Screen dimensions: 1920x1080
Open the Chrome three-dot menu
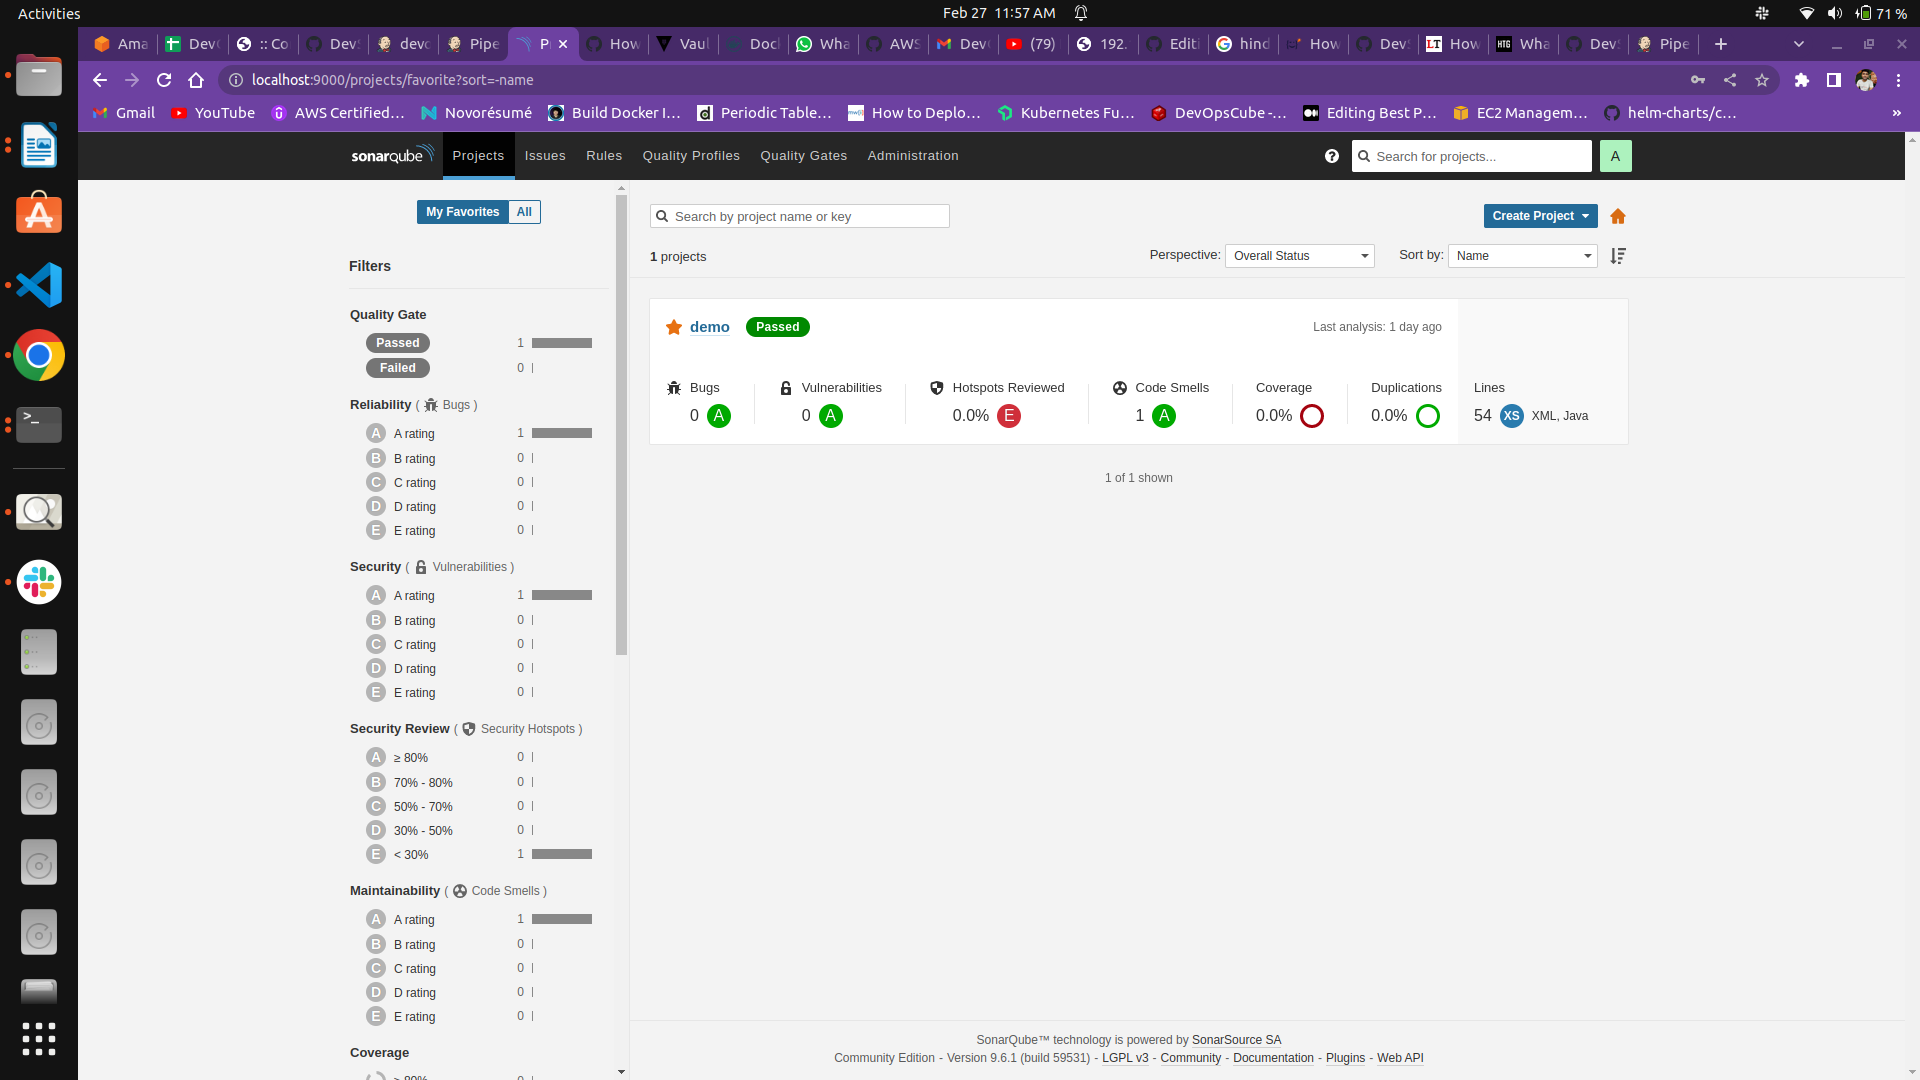tap(1898, 80)
